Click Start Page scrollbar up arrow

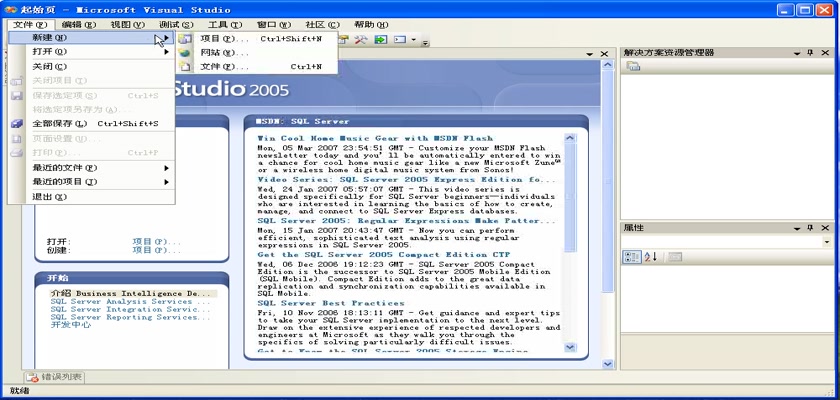[608, 65]
